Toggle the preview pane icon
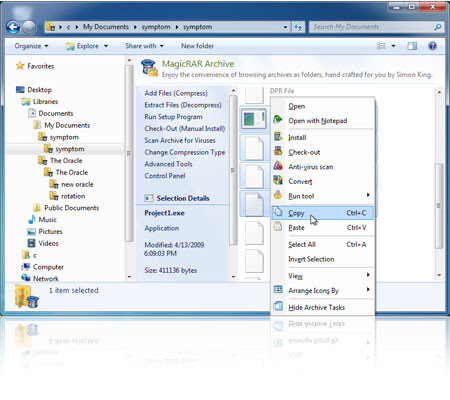The image size is (450, 400). (412, 46)
